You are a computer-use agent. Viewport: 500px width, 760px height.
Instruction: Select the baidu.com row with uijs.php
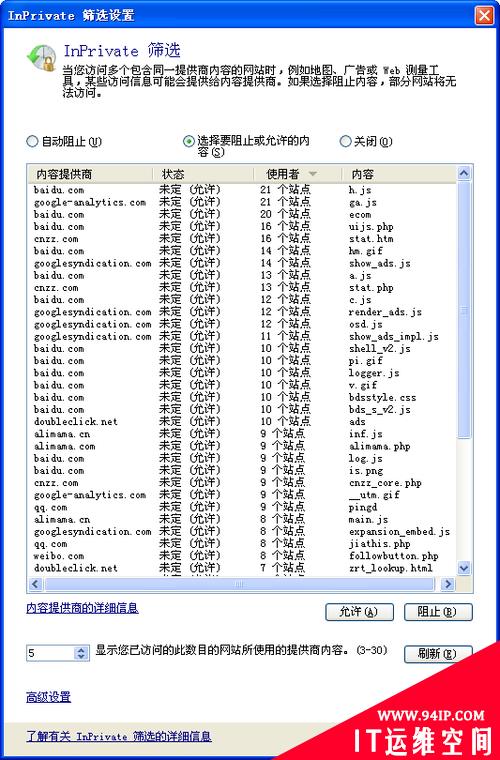coord(242,226)
